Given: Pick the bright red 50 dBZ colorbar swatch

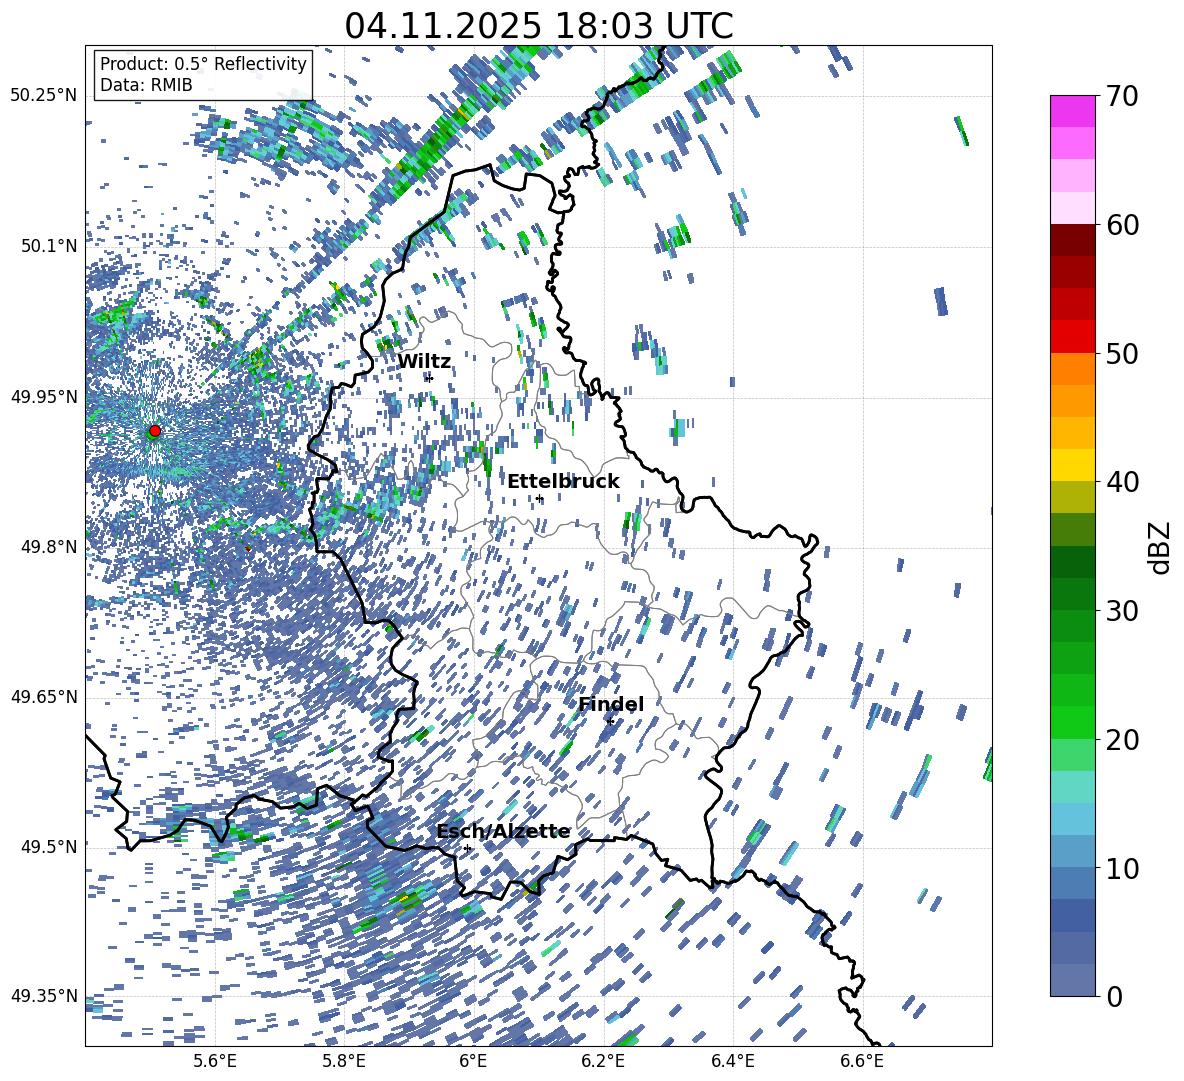Looking at the screenshot, I should click(1073, 336).
